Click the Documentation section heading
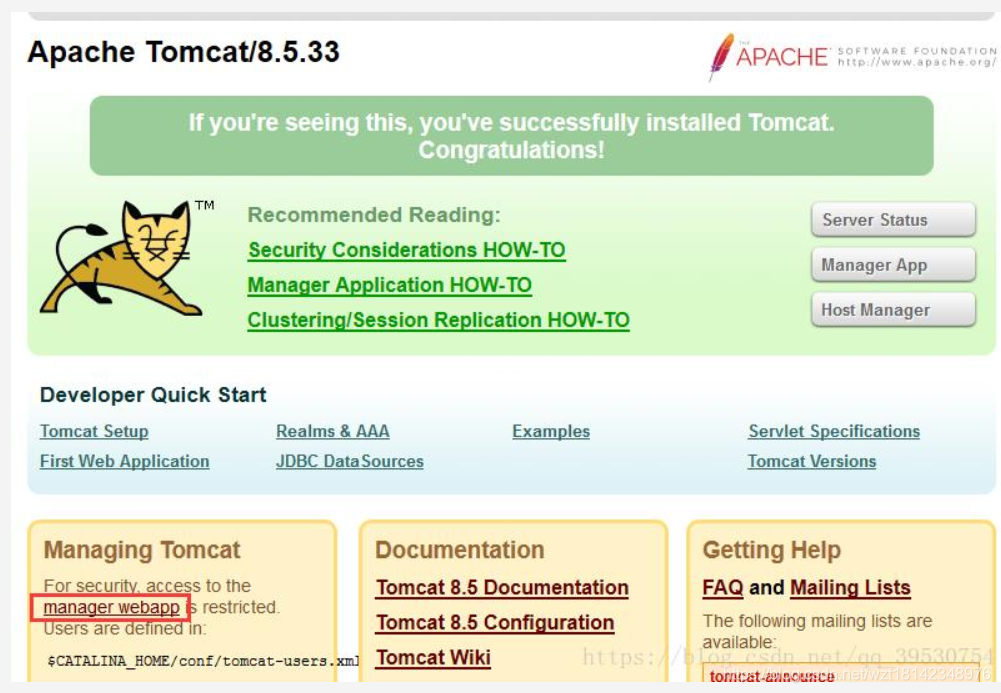 460,550
